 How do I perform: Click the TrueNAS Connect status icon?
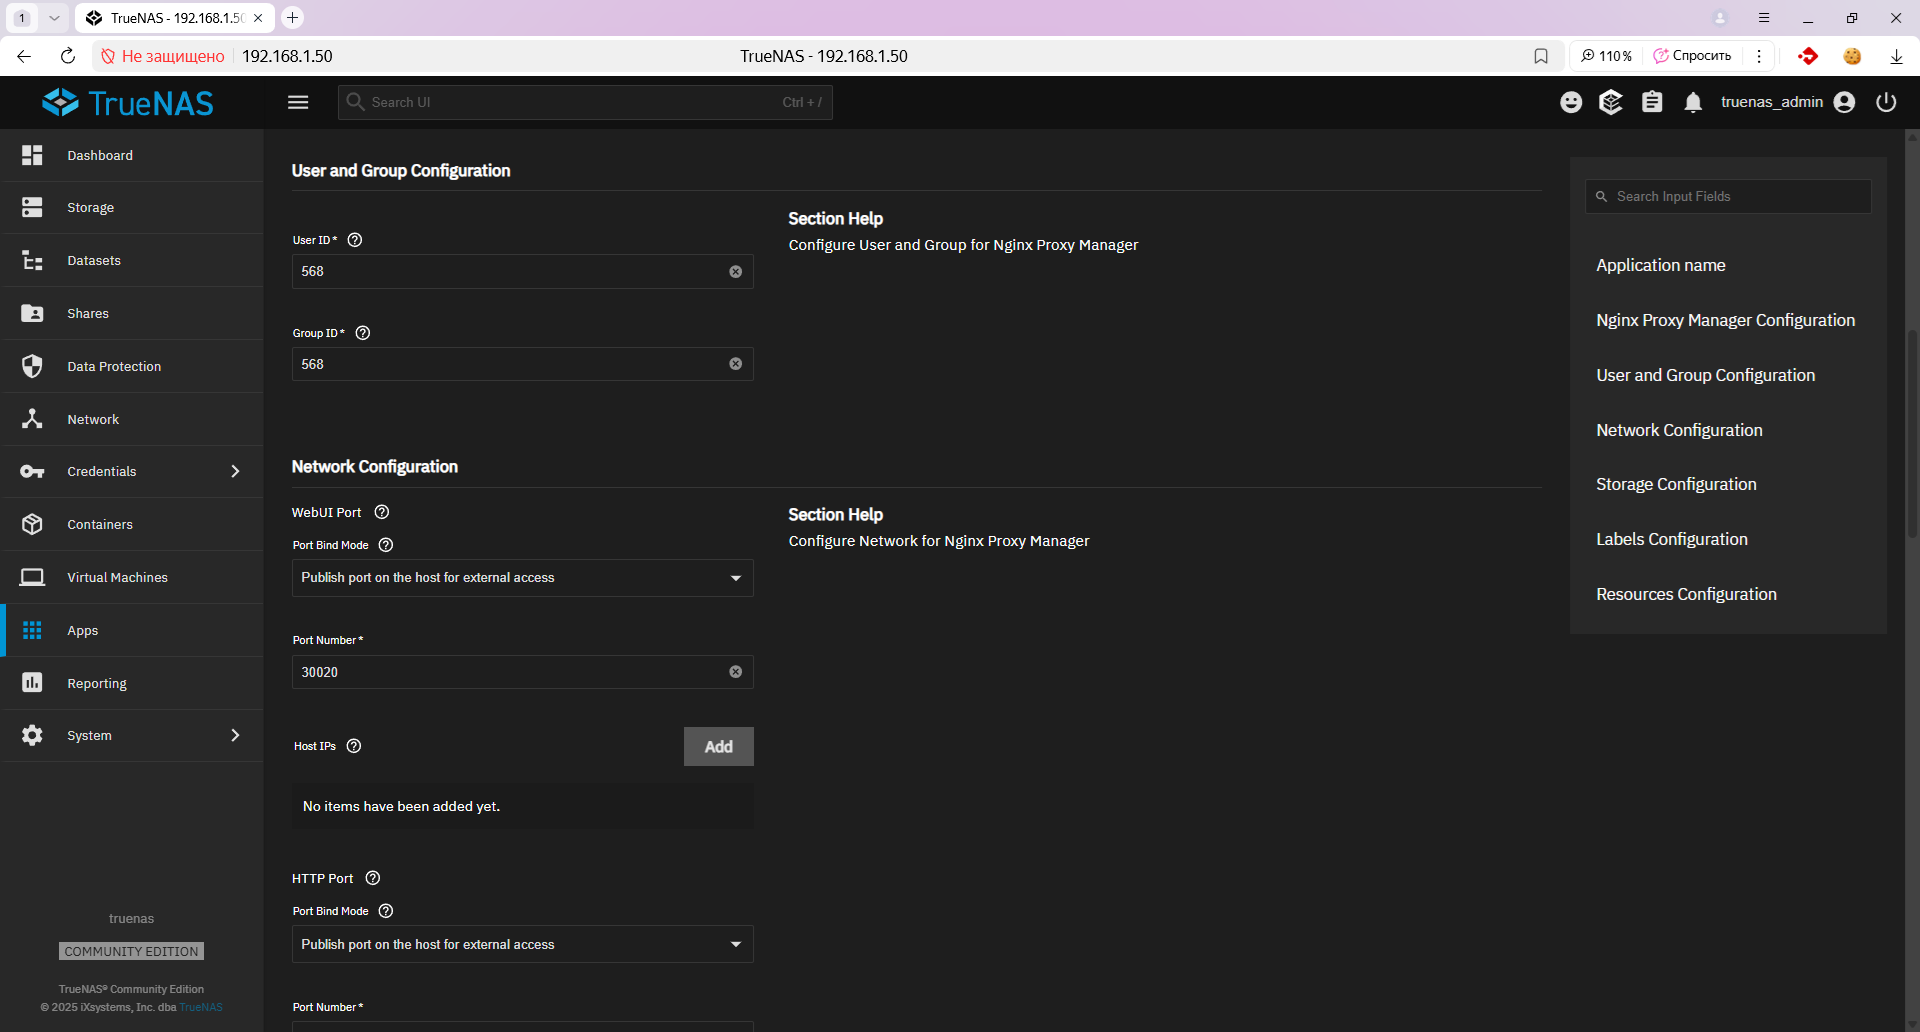tap(1611, 102)
